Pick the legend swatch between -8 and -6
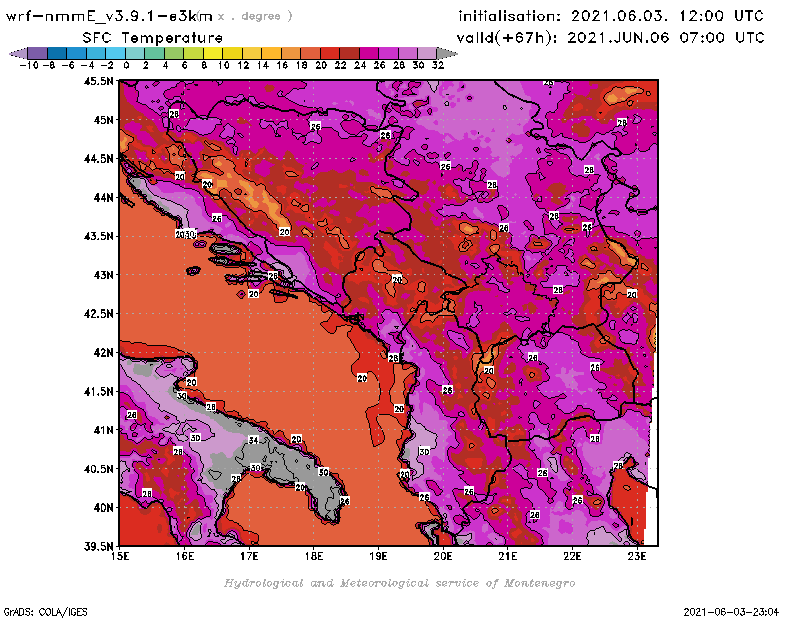Viewport: 800px width, 618px height. click(x=57, y=53)
